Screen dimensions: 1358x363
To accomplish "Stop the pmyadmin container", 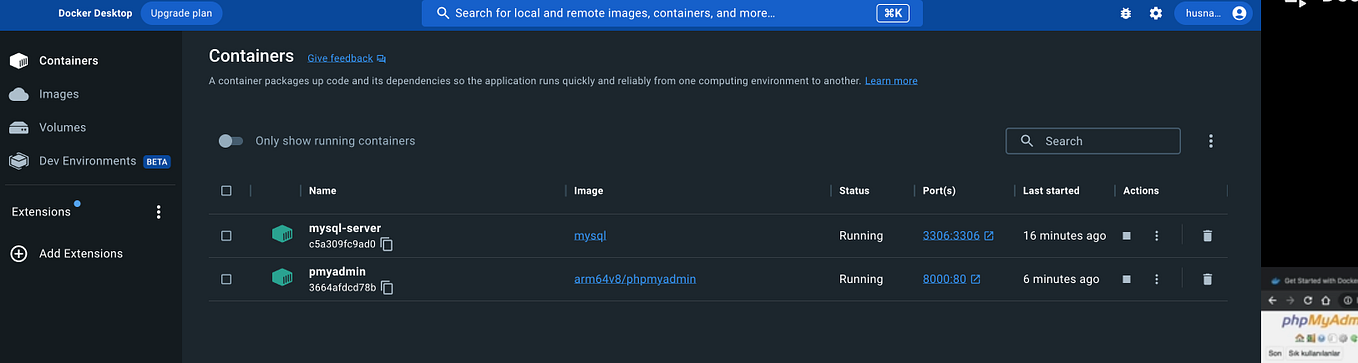I will [x=1126, y=279].
